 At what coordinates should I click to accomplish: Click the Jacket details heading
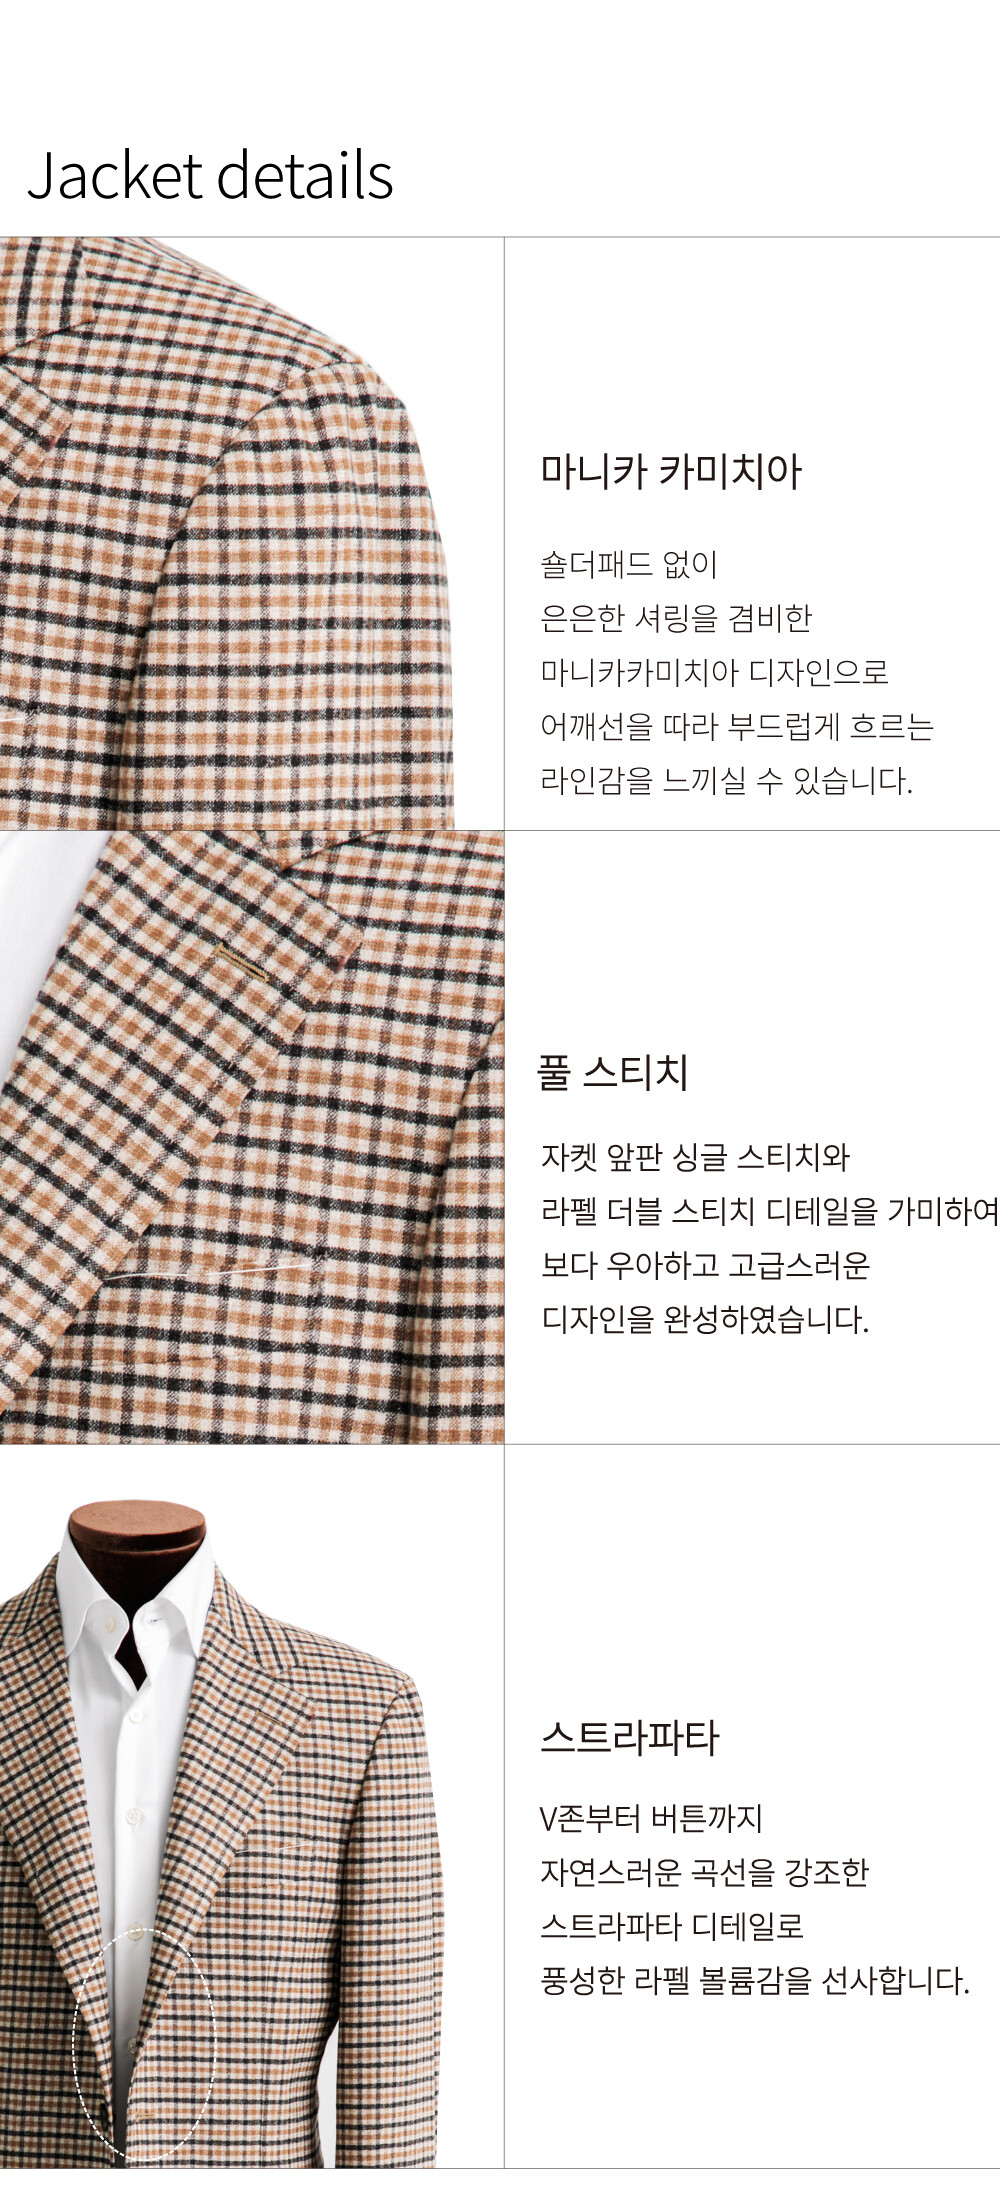click(x=210, y=175)
